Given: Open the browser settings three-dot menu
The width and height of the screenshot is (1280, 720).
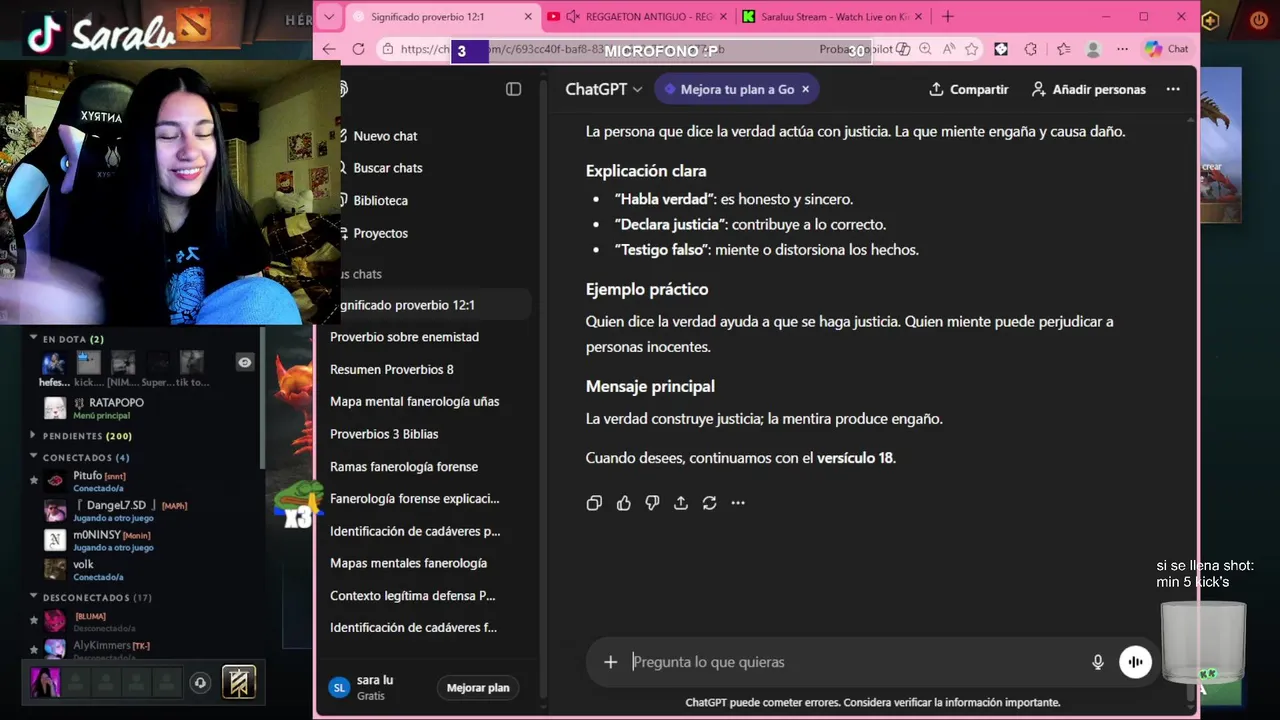Looking at the screenshot, I should pos(1121,49).
